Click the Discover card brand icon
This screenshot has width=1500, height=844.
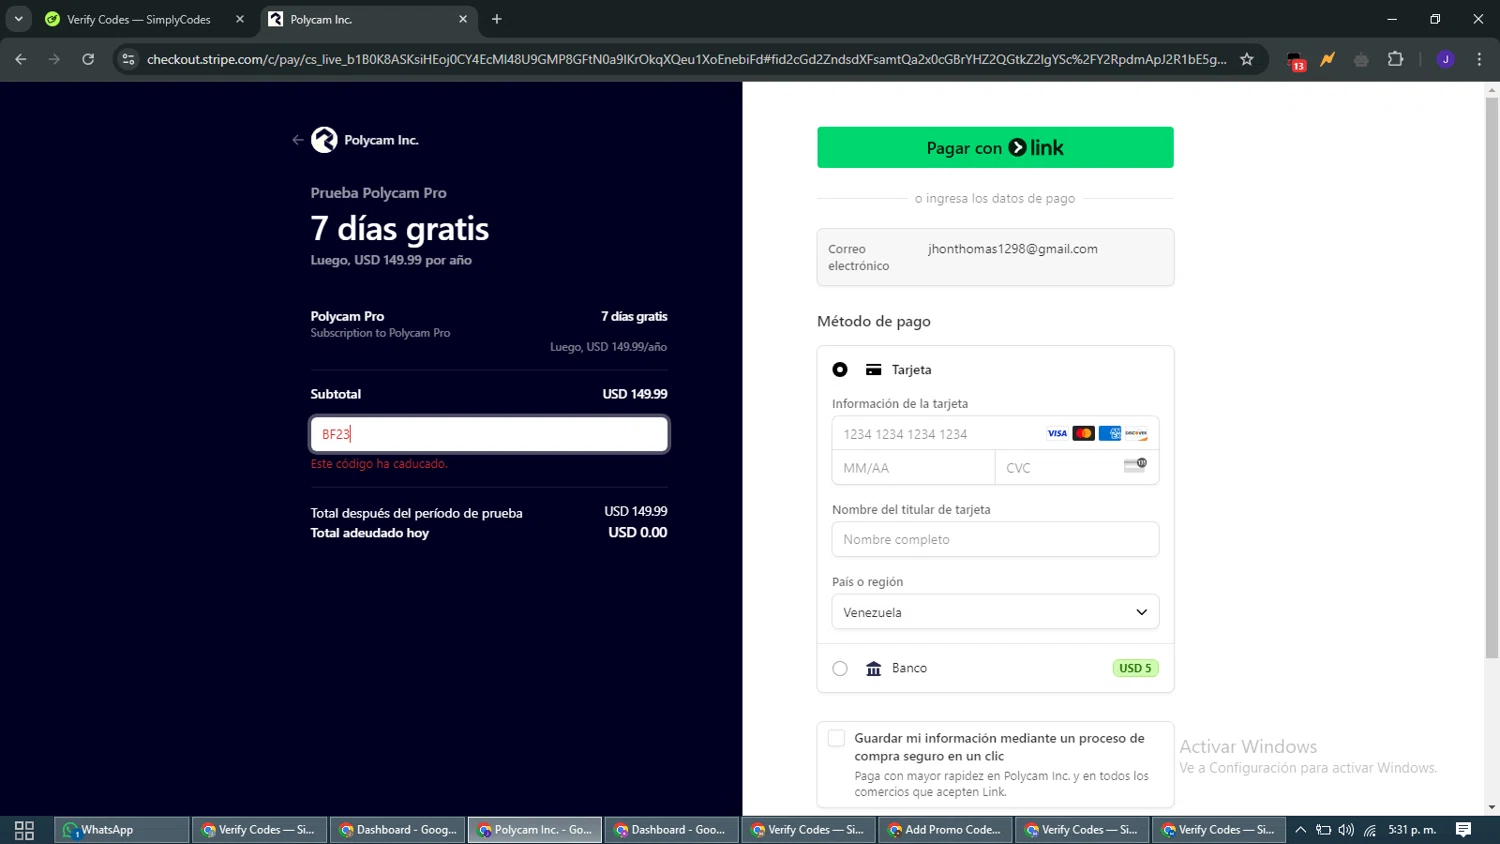(x=1136, y=433)
